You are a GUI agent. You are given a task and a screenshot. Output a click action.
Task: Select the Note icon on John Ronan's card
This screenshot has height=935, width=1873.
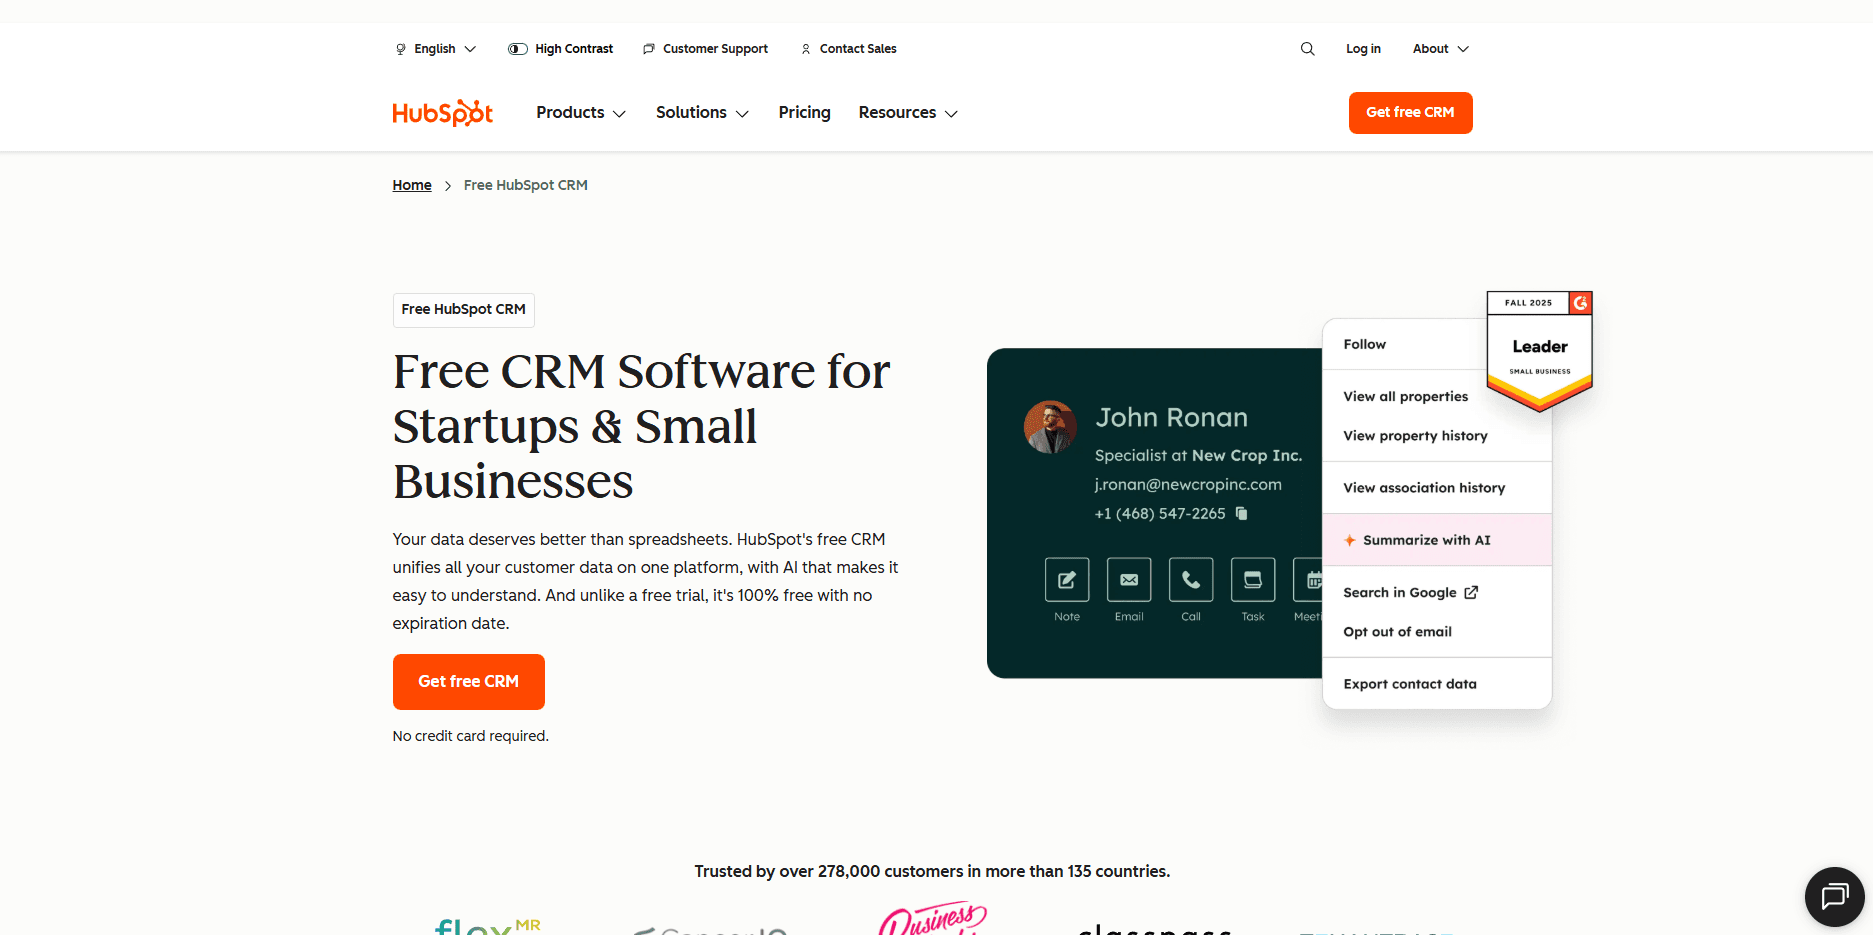pyautogui.click(x=1066, y=580)
